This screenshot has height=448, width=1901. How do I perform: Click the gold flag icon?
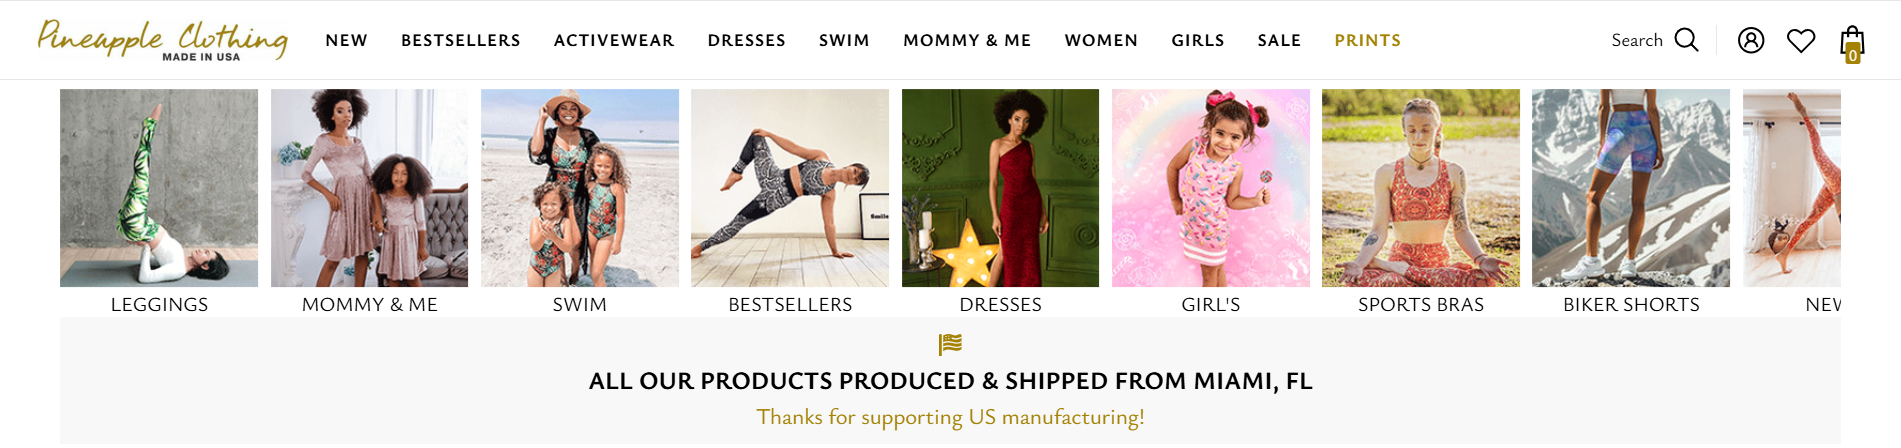(950, 344)
